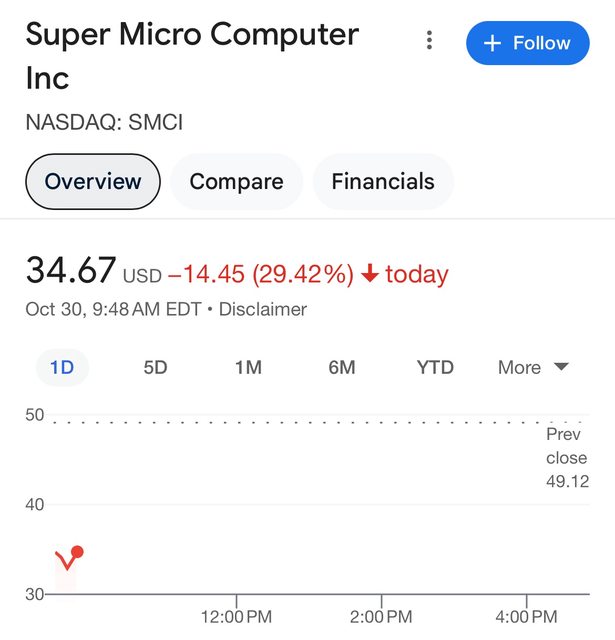Click the 12:00 PM axis label
This screenshot has height=640, width=615.
click(236, 616)
